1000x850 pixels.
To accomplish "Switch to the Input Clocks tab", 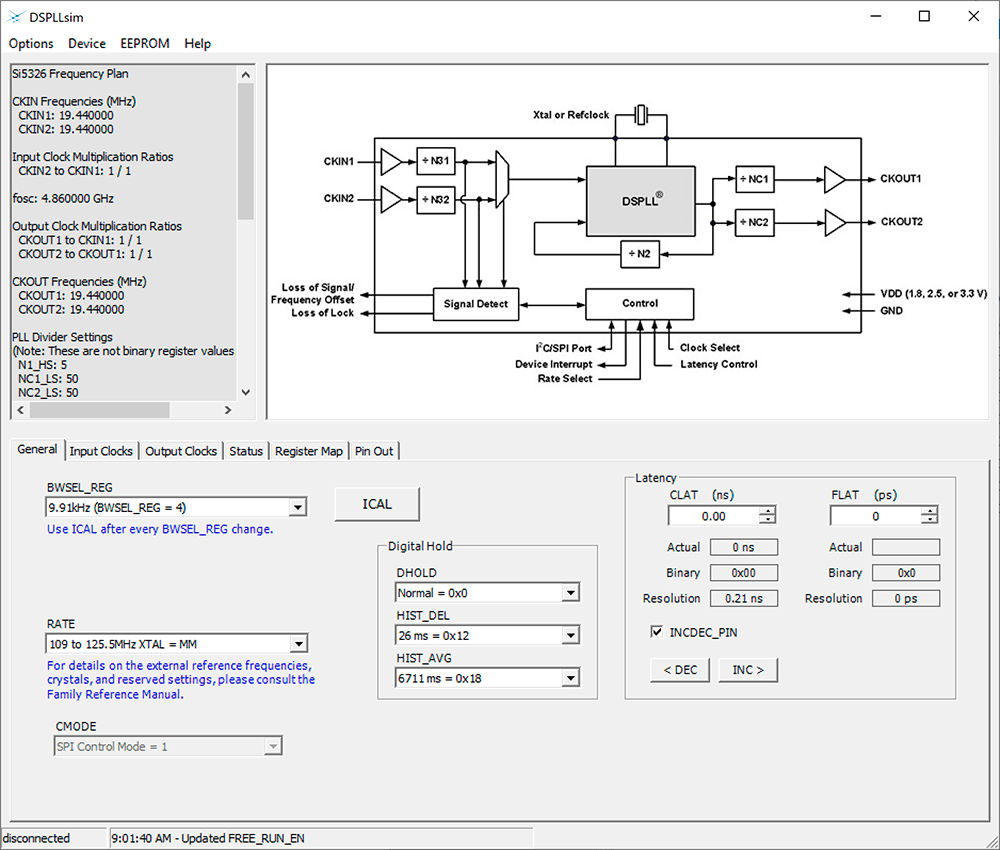I will pyautogui.click(x=101, y=451).
